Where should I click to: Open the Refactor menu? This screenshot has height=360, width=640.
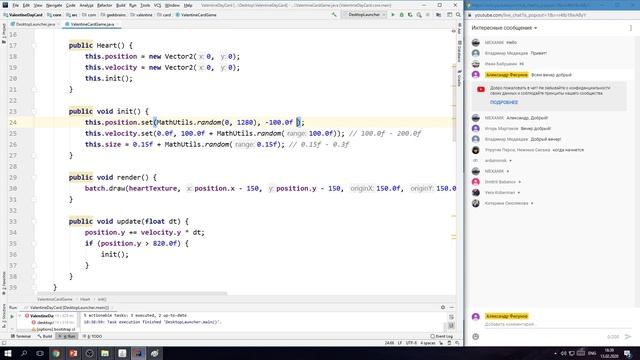coord(104,5)
